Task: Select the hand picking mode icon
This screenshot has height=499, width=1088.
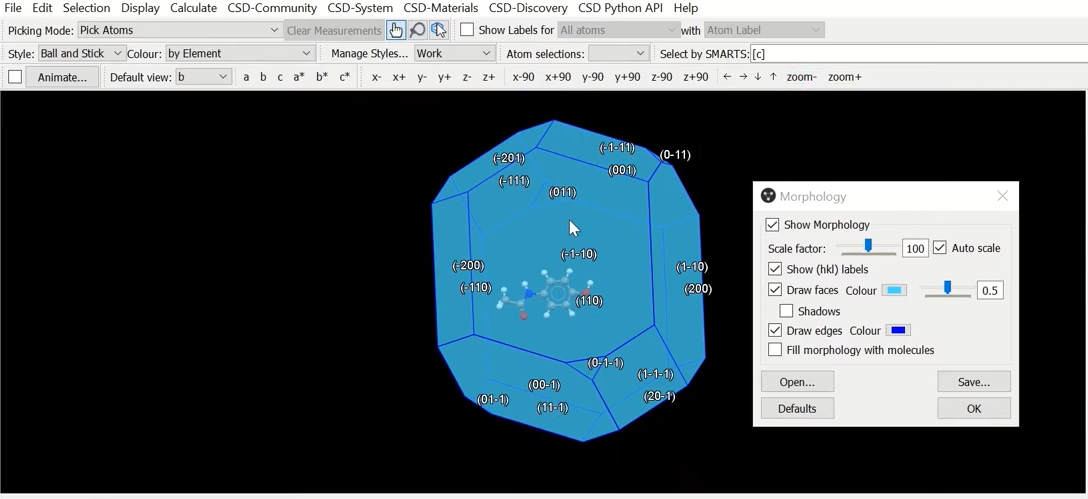Action: 396,30
